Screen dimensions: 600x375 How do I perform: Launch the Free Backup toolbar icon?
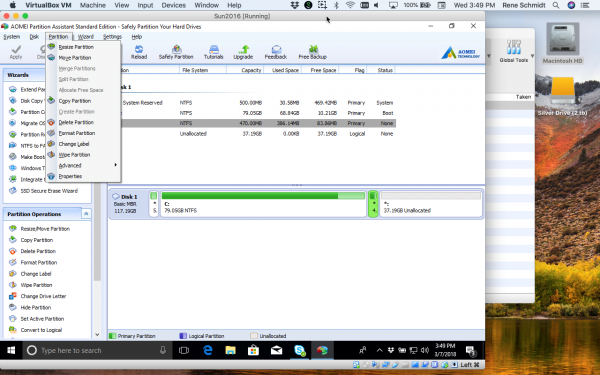[313, 52]
